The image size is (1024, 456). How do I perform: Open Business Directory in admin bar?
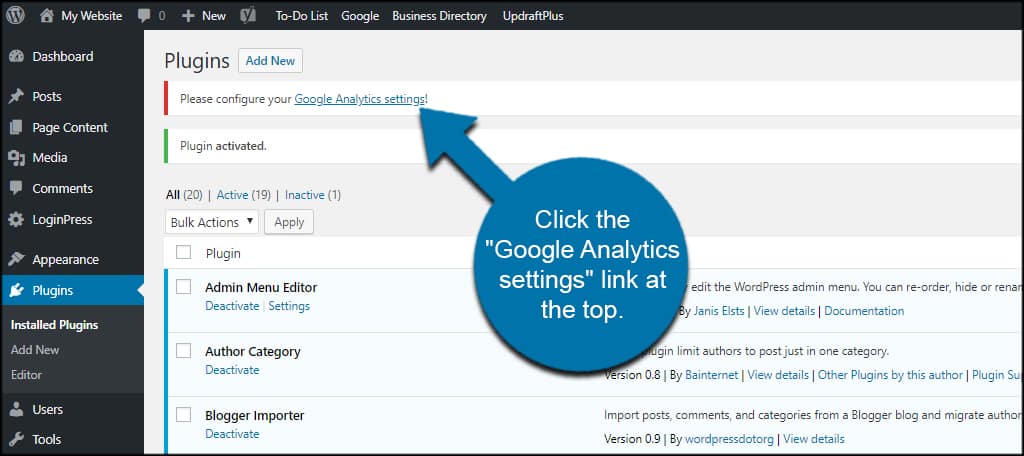click(x=439, y=16)
